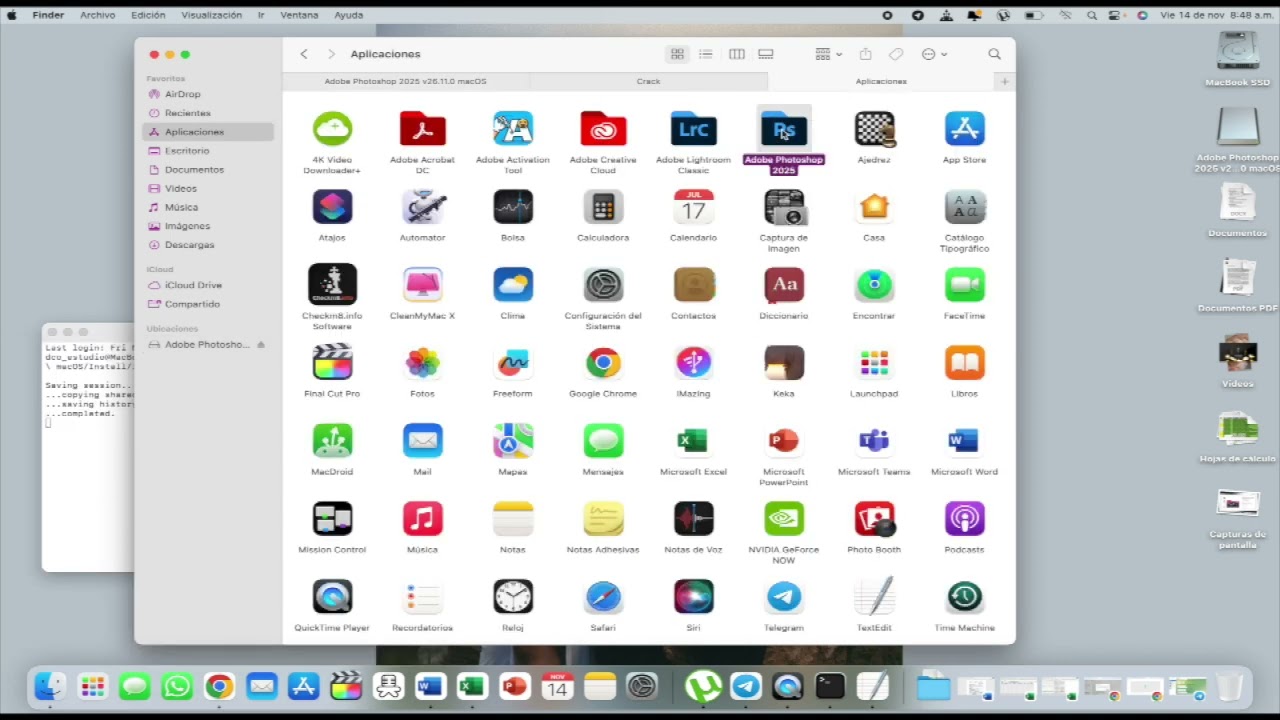Open Terminal from the Dock
The height and width of the screenshot is (720, 1280).
tap(830, 686)
